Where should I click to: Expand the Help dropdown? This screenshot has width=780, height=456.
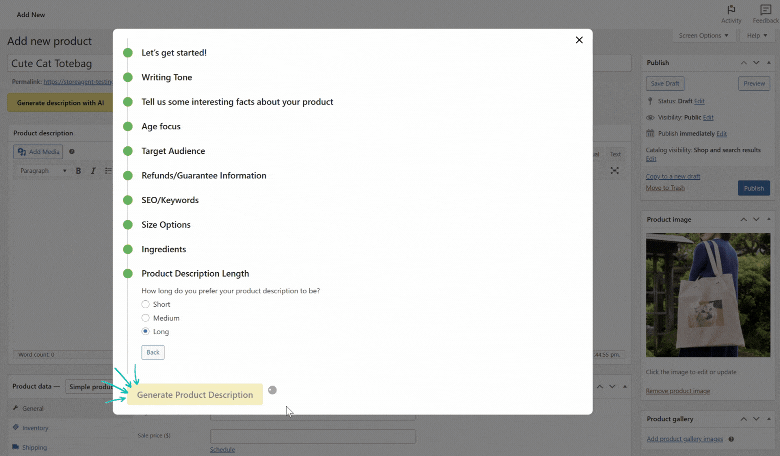(x=757, y=35)
